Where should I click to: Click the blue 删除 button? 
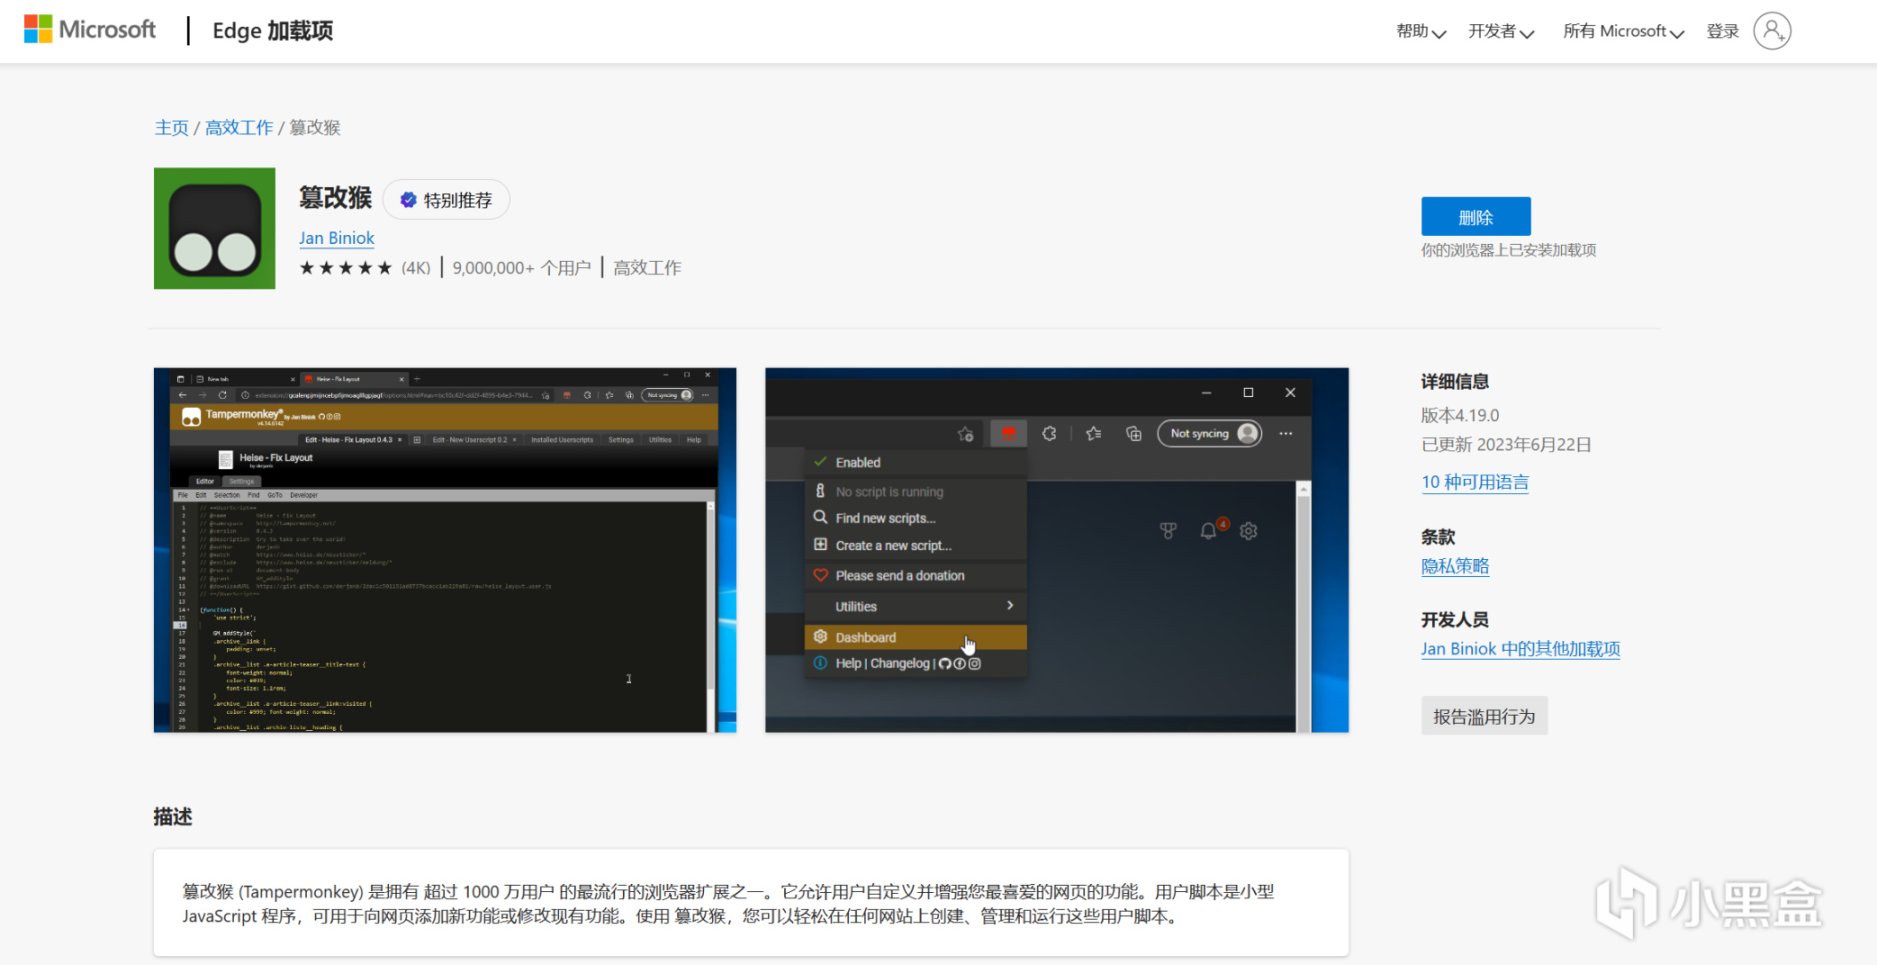1476,216
